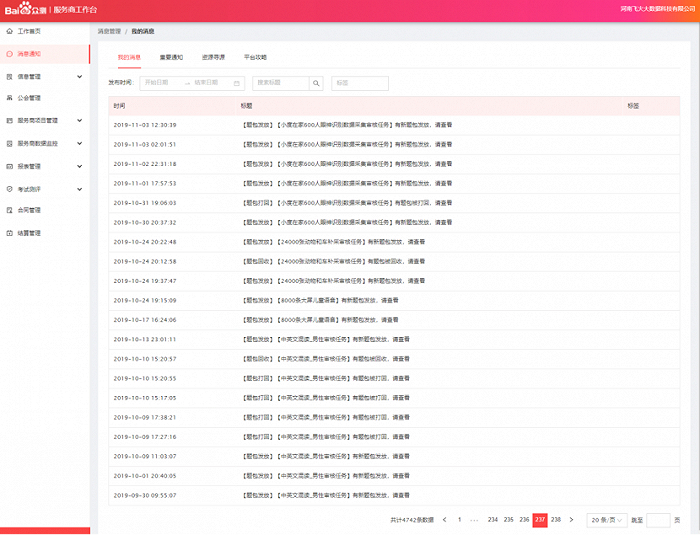Open message dated 2019-10-01 20:40:05
Image resolution: width=700 pixels, height=535 pixels.
click(x=394, y=476)
